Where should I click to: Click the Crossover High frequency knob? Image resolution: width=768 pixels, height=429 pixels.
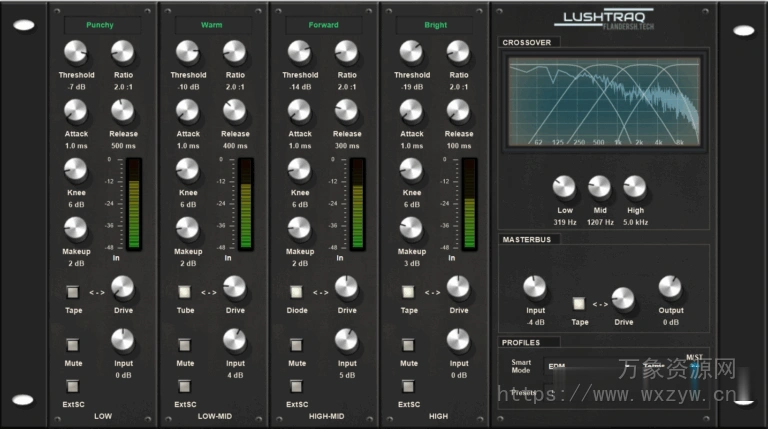click(x=634, y=188)
